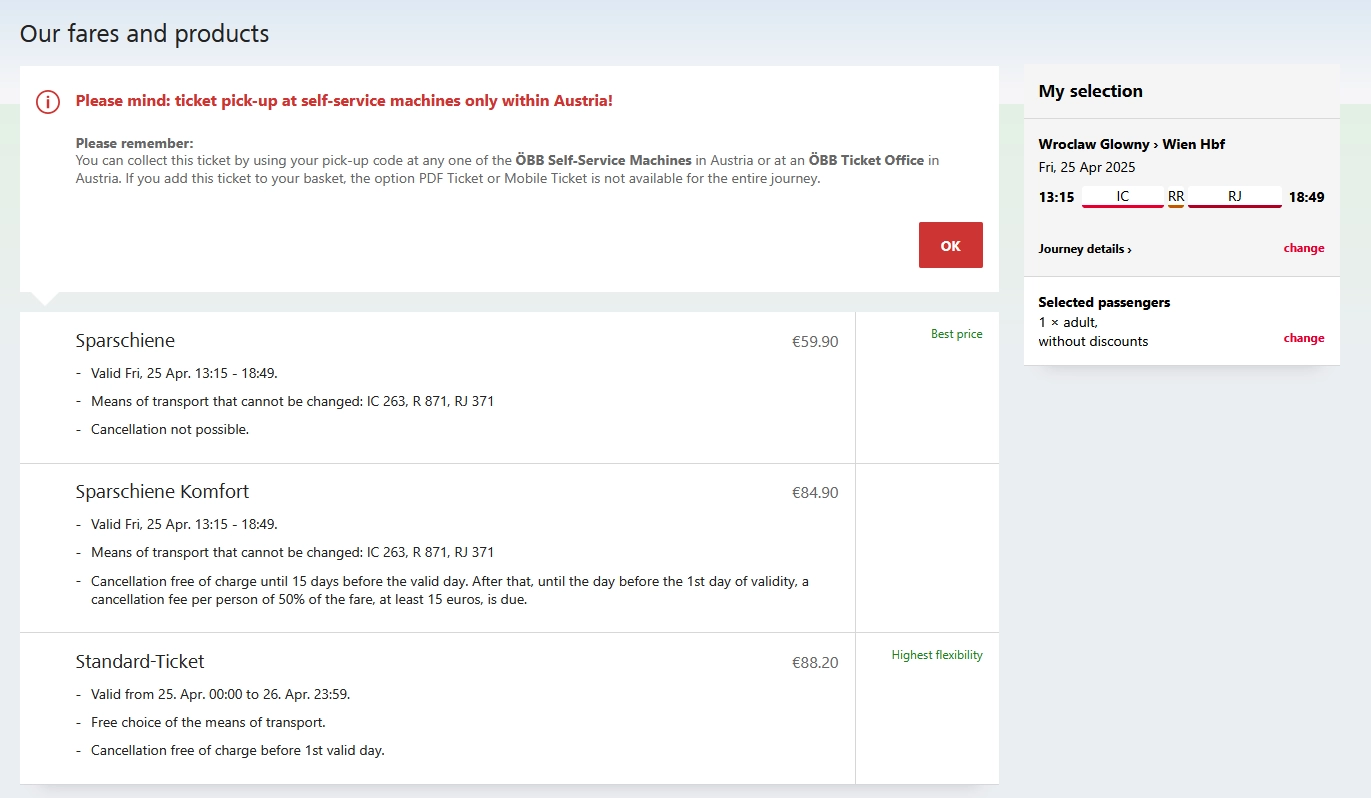The height and width of the screenshot is (798, 1371).
Task: Click the IC train segment bar
Action: click(1122, 197)
